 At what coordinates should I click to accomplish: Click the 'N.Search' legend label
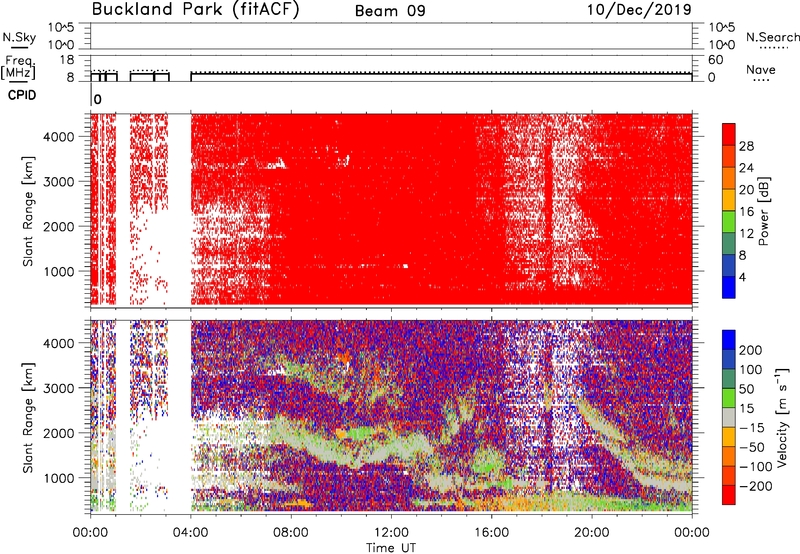(x=773, y=37)
